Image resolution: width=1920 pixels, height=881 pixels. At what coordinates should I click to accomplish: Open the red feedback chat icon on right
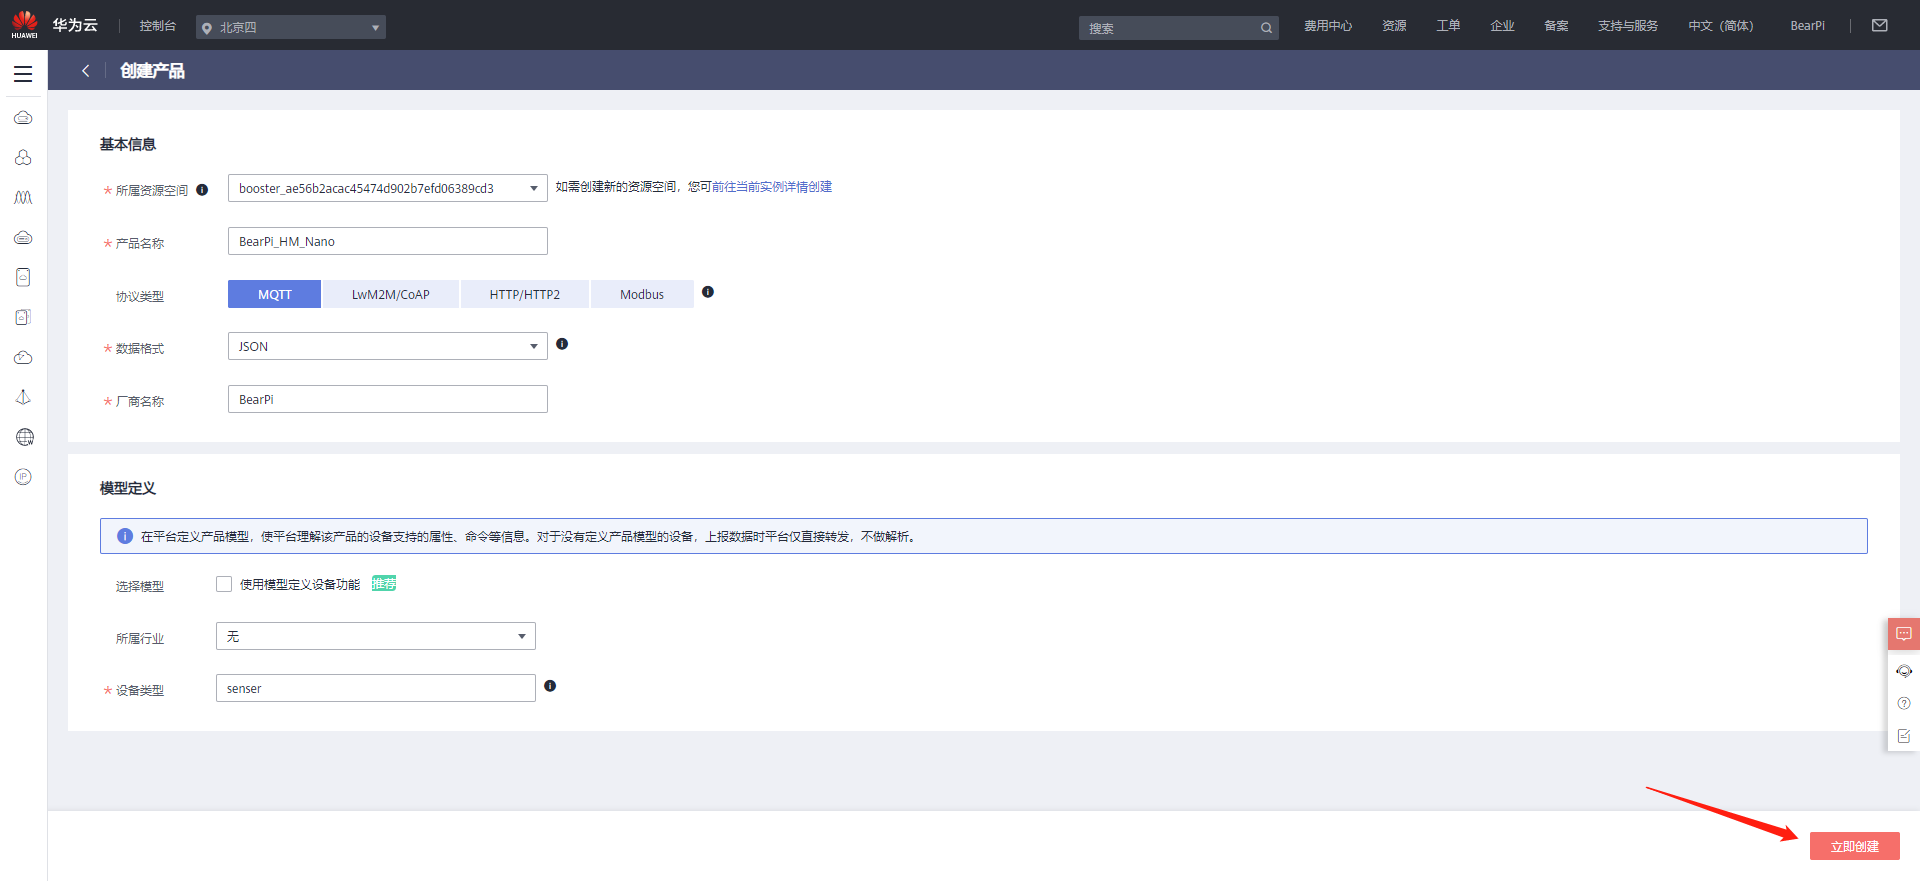pyautogui.click(x=1903, y=634)
